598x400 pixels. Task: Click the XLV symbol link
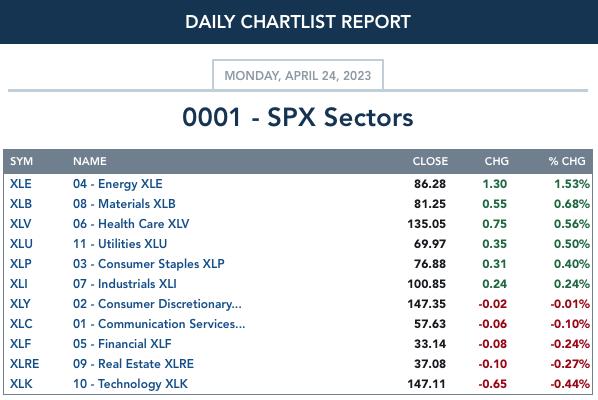click(21, 224)
